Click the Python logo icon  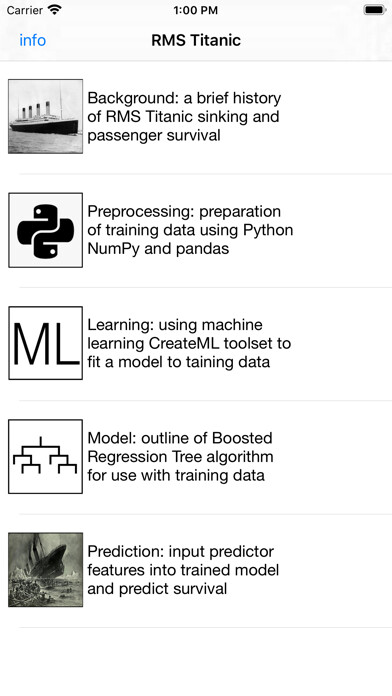[x=45, y=230]
